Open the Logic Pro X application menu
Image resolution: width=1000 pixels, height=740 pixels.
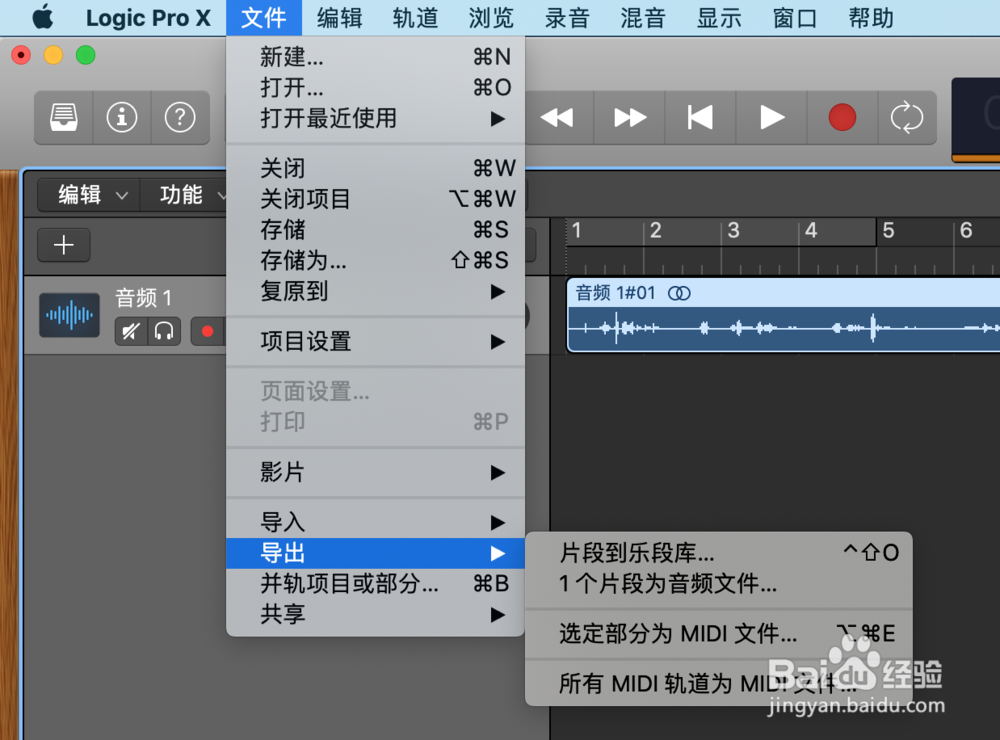point(148,18)
